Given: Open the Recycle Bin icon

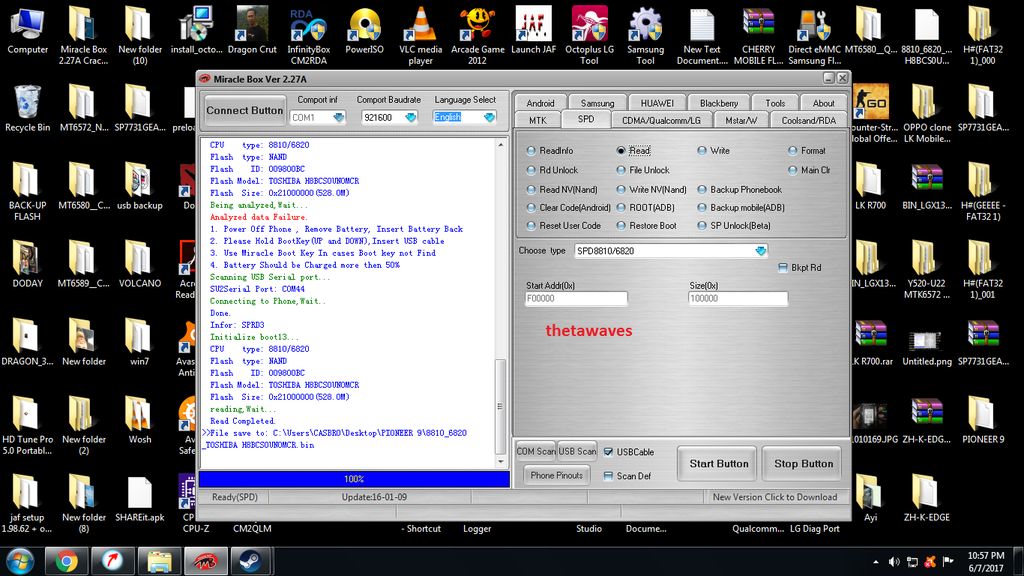Looking at the screenshot, I should 27,108.
